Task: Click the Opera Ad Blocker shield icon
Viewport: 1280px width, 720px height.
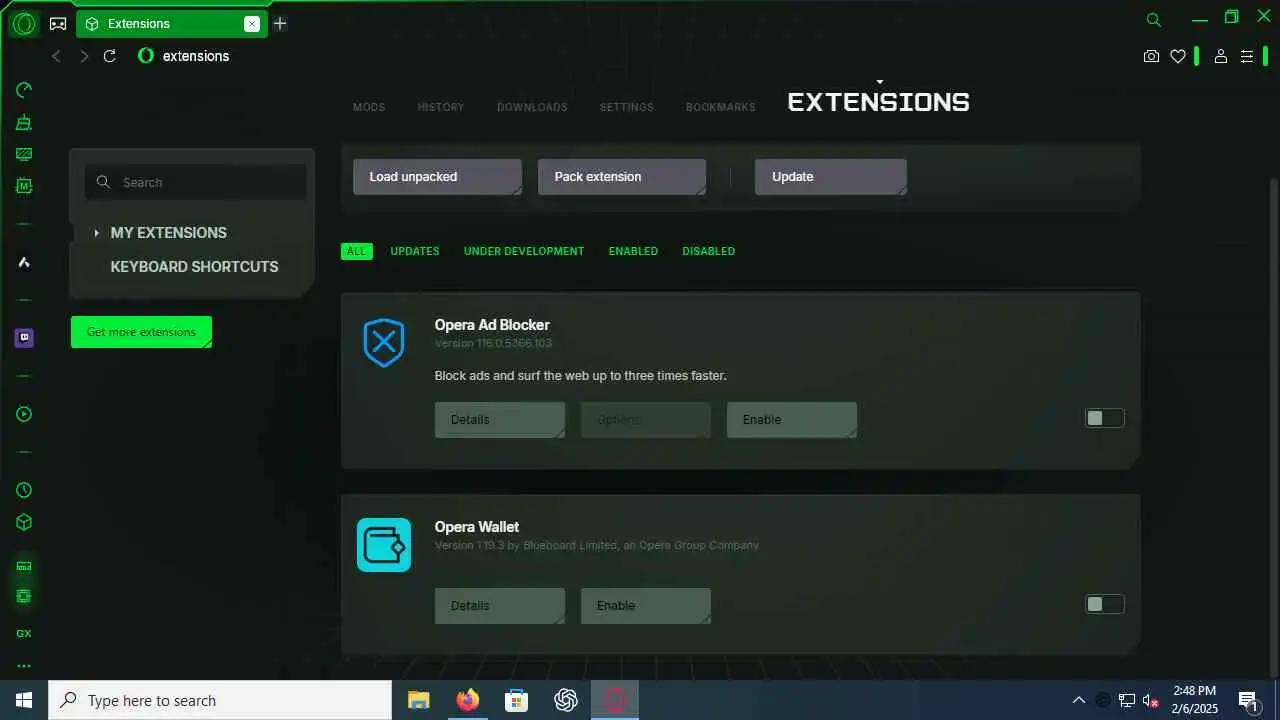Action: point(384,343)
